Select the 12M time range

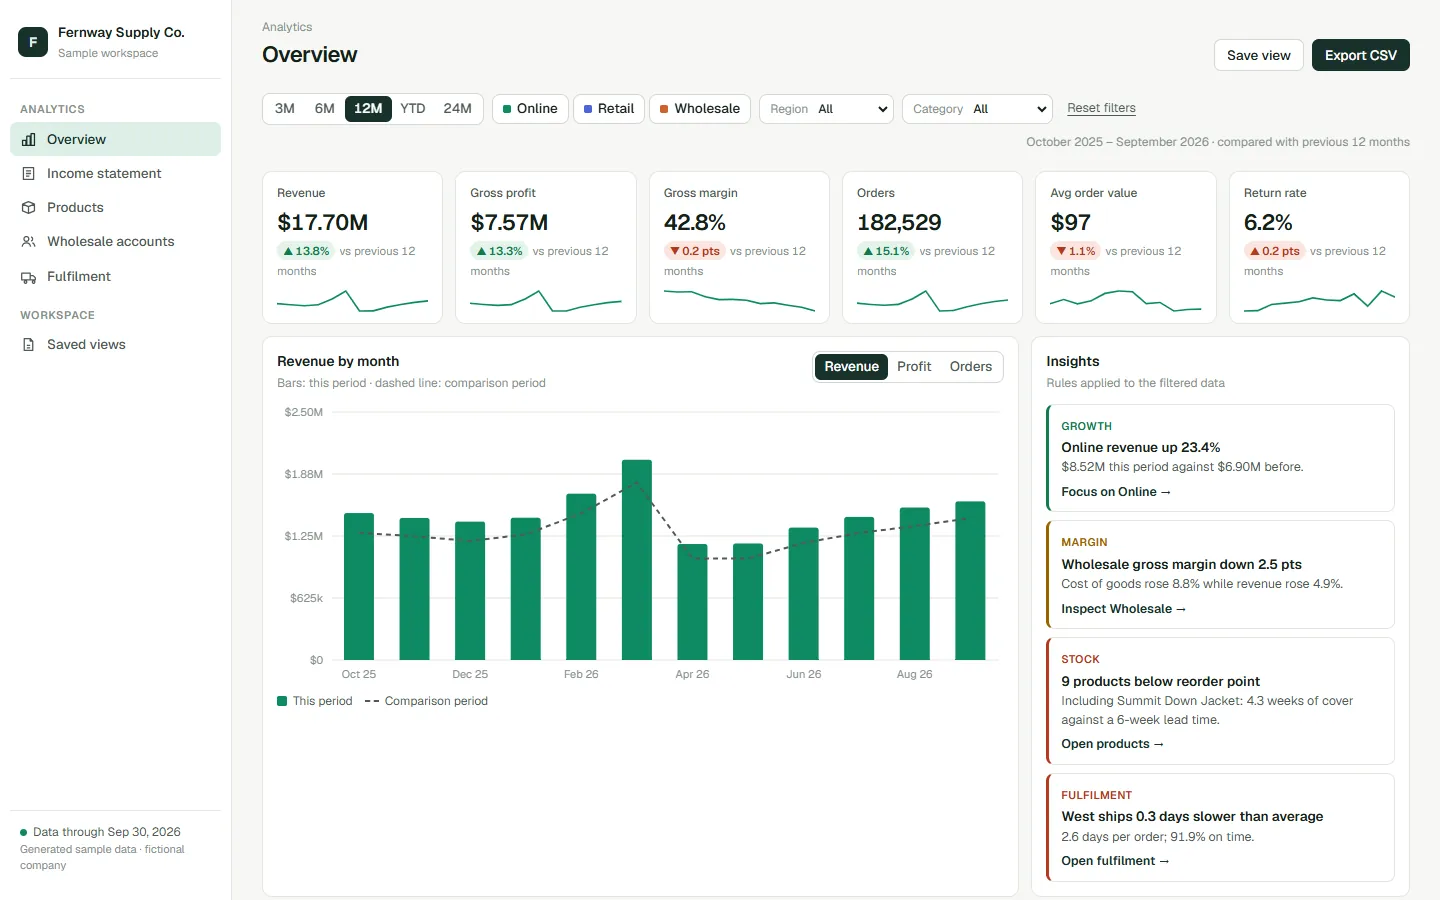pyautogui.click(x=368, y=109)
